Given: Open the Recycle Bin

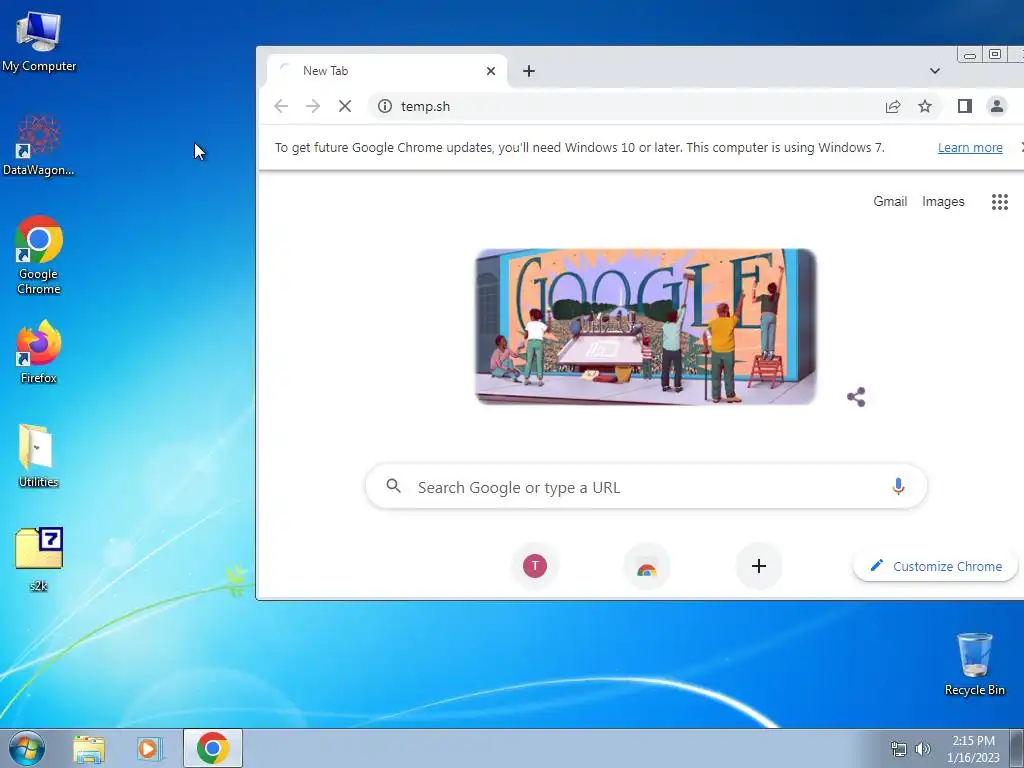Looking at the screenshot, I should pos(974,664).
